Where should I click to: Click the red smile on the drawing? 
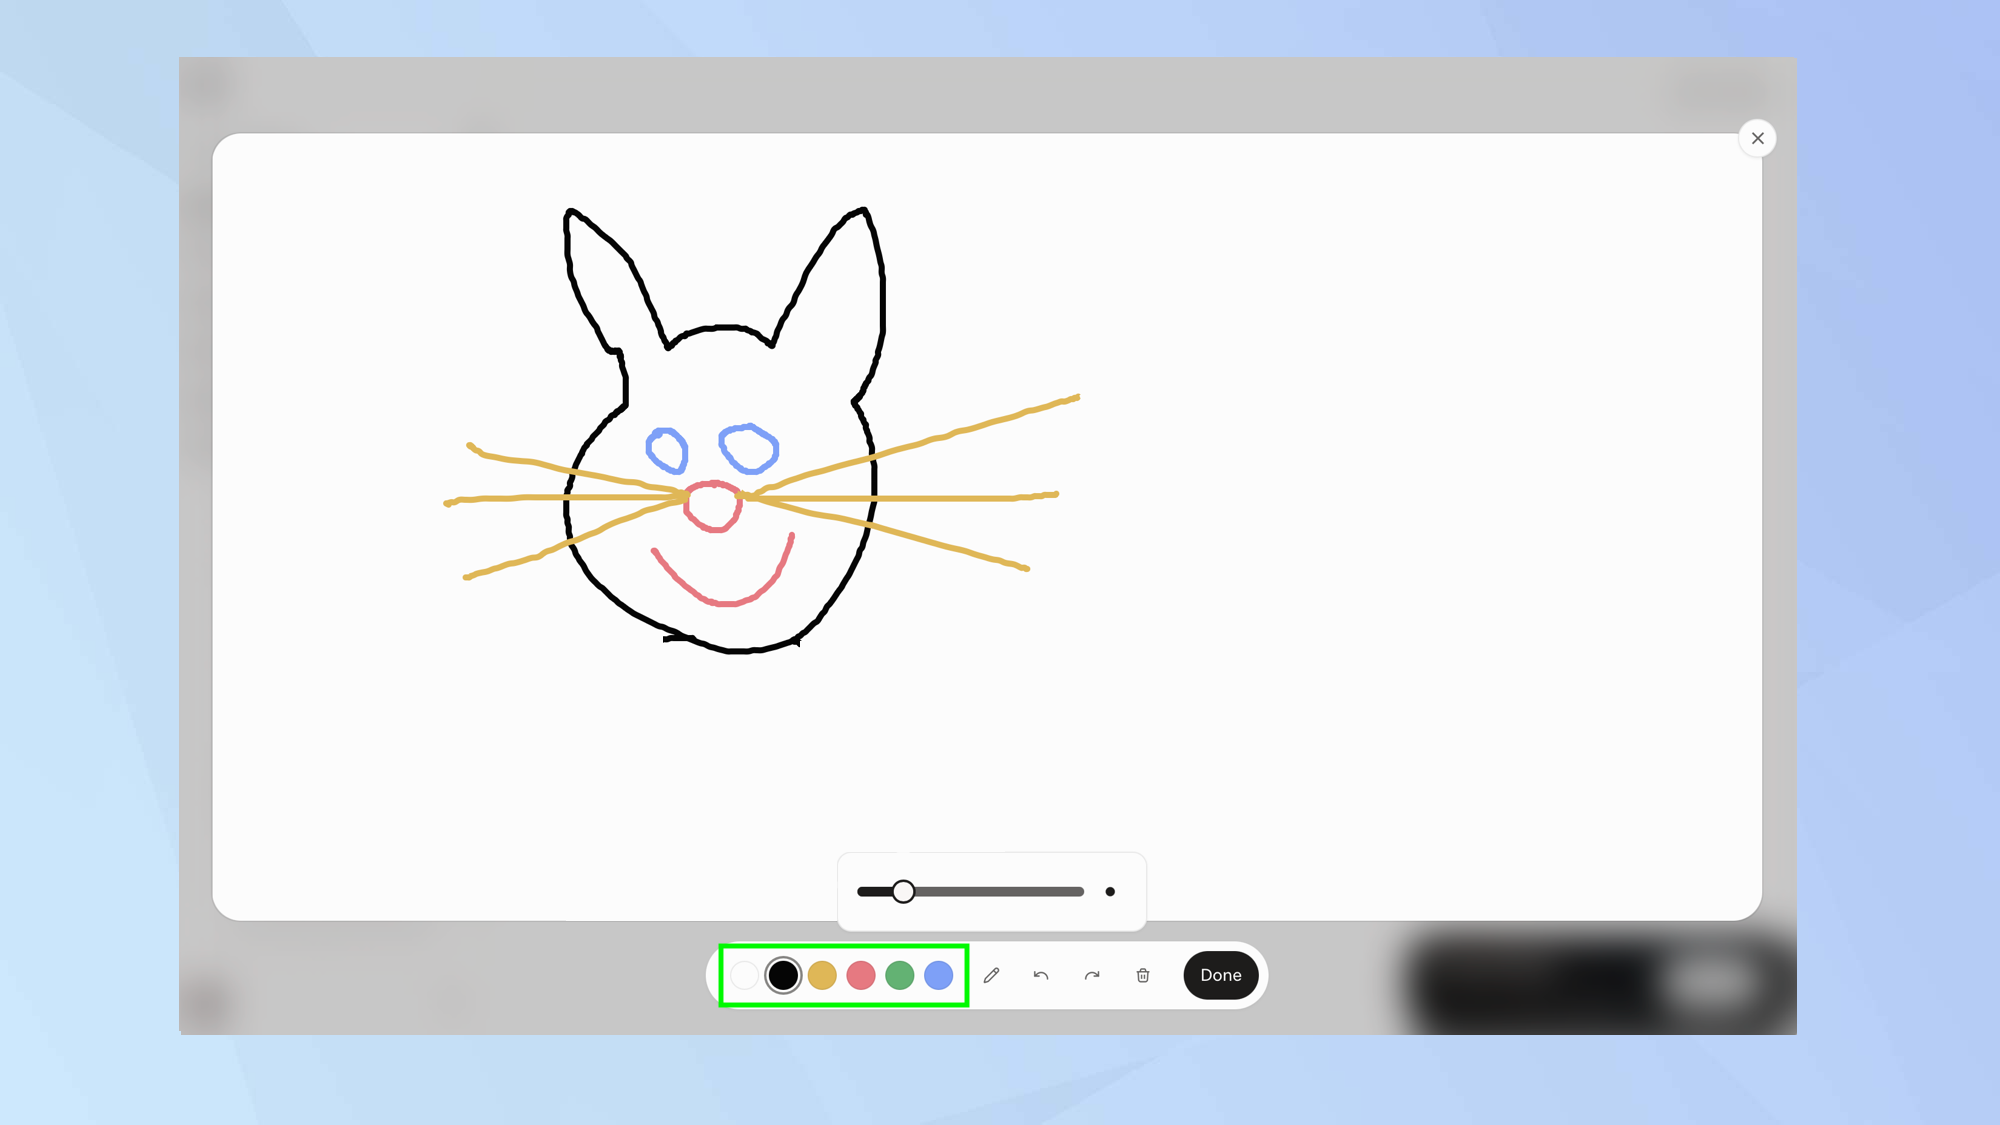pyautogui.click(x=720, y=600)
